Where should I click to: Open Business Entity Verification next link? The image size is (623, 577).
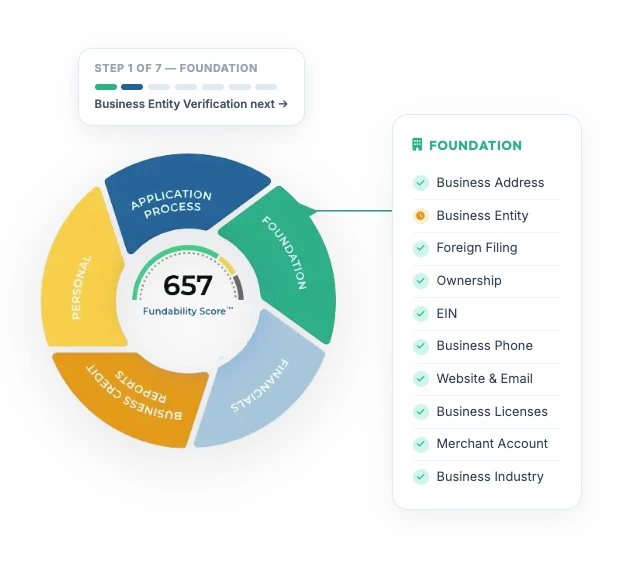pyautogui.click(x=191, y=104)
